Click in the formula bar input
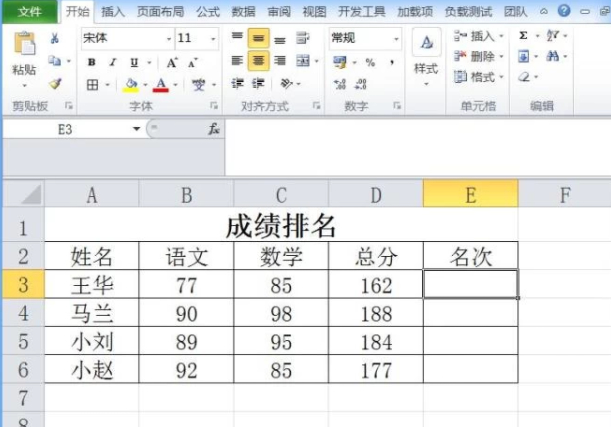Viewport: 611px width, 427px height. (x=418, y=147)
